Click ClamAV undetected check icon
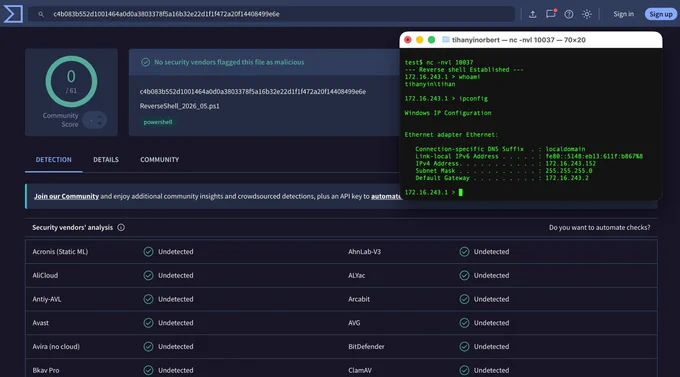This screenshot has height=377, width=680. (x=464, y=370)
